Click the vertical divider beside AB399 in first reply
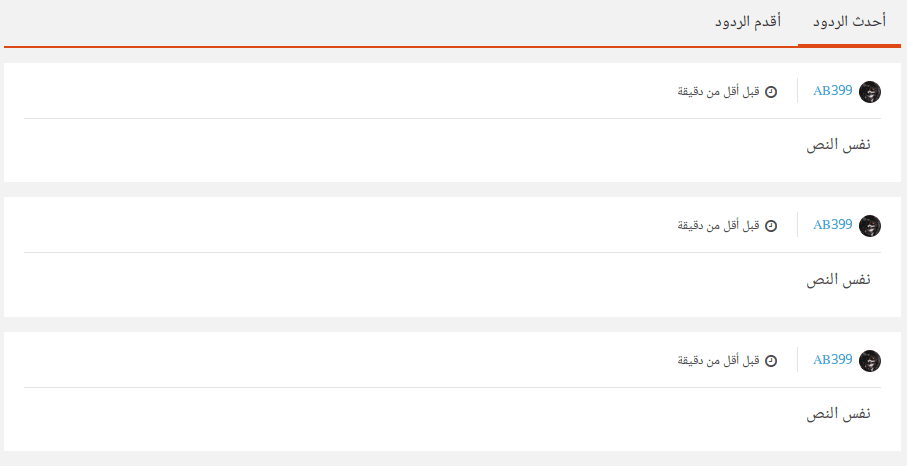 coord(797,91)
